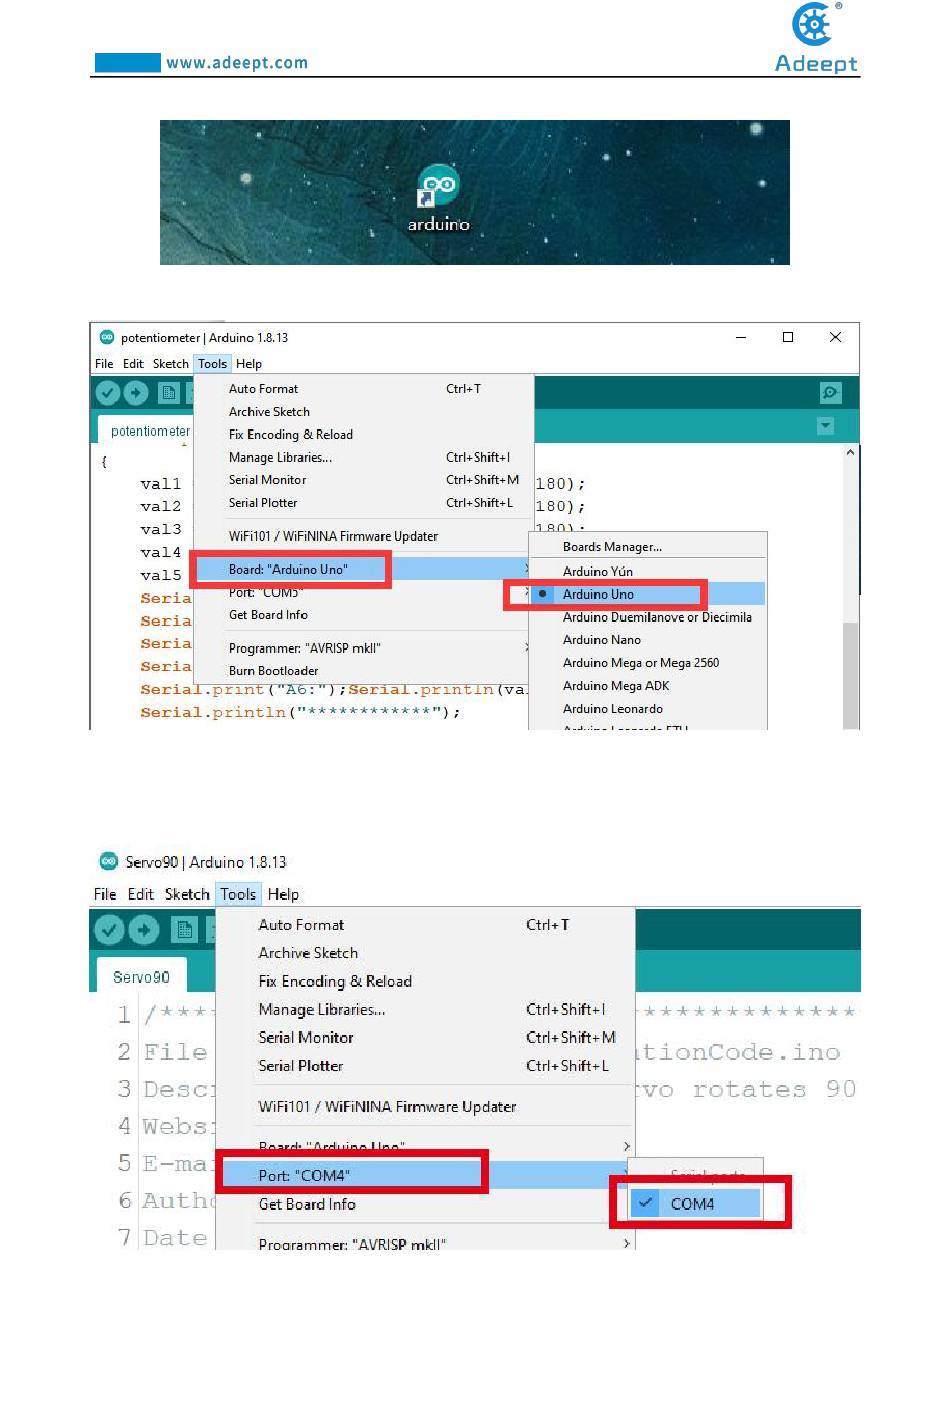Expand Board "Arduino Uno" entry in Servo90 window
950x1408 pixels.
(x=426, y=1147)
